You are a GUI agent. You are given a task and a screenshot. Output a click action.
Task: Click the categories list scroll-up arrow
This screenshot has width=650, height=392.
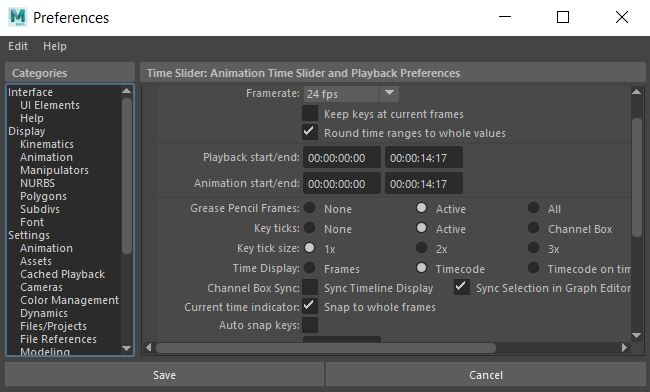(126, 91)
